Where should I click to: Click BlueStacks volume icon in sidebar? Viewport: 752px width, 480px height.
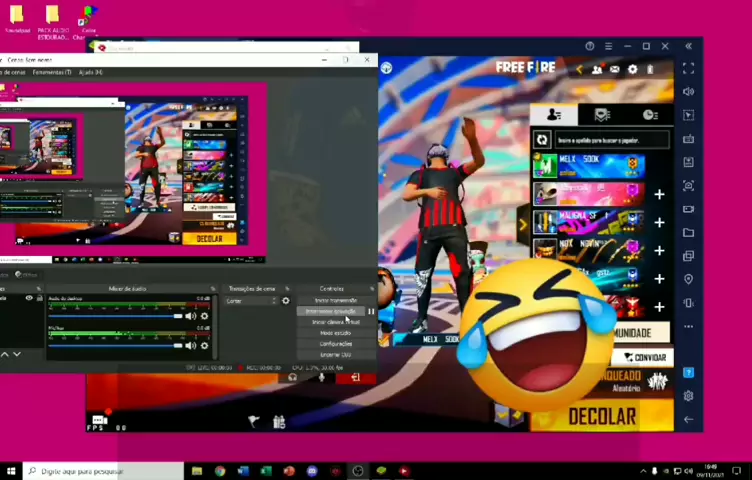tap(688, 92)
